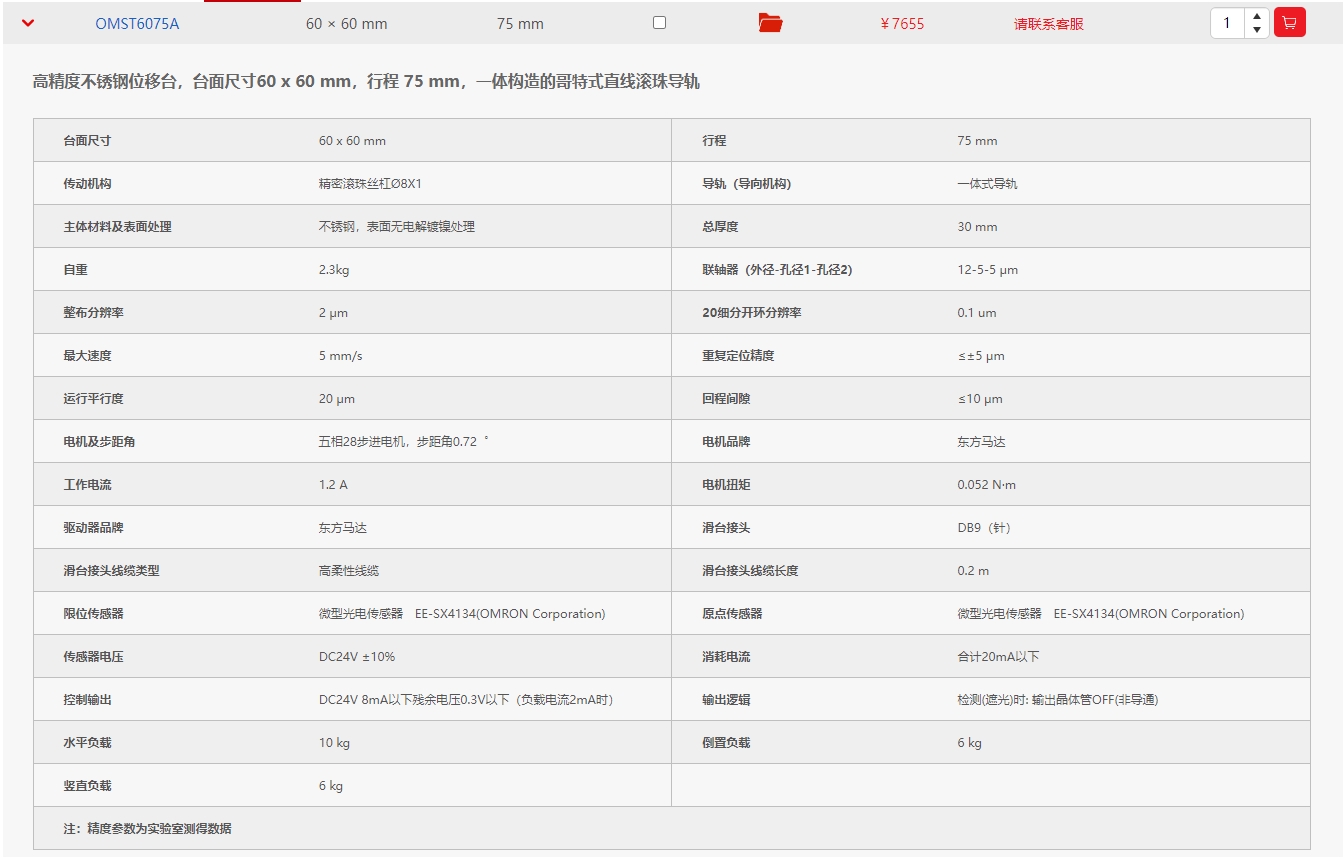Viewport: 1344px width, 858px height.
Task: Click the 60 × 60 mm size in product row
Action: (346, 23)
